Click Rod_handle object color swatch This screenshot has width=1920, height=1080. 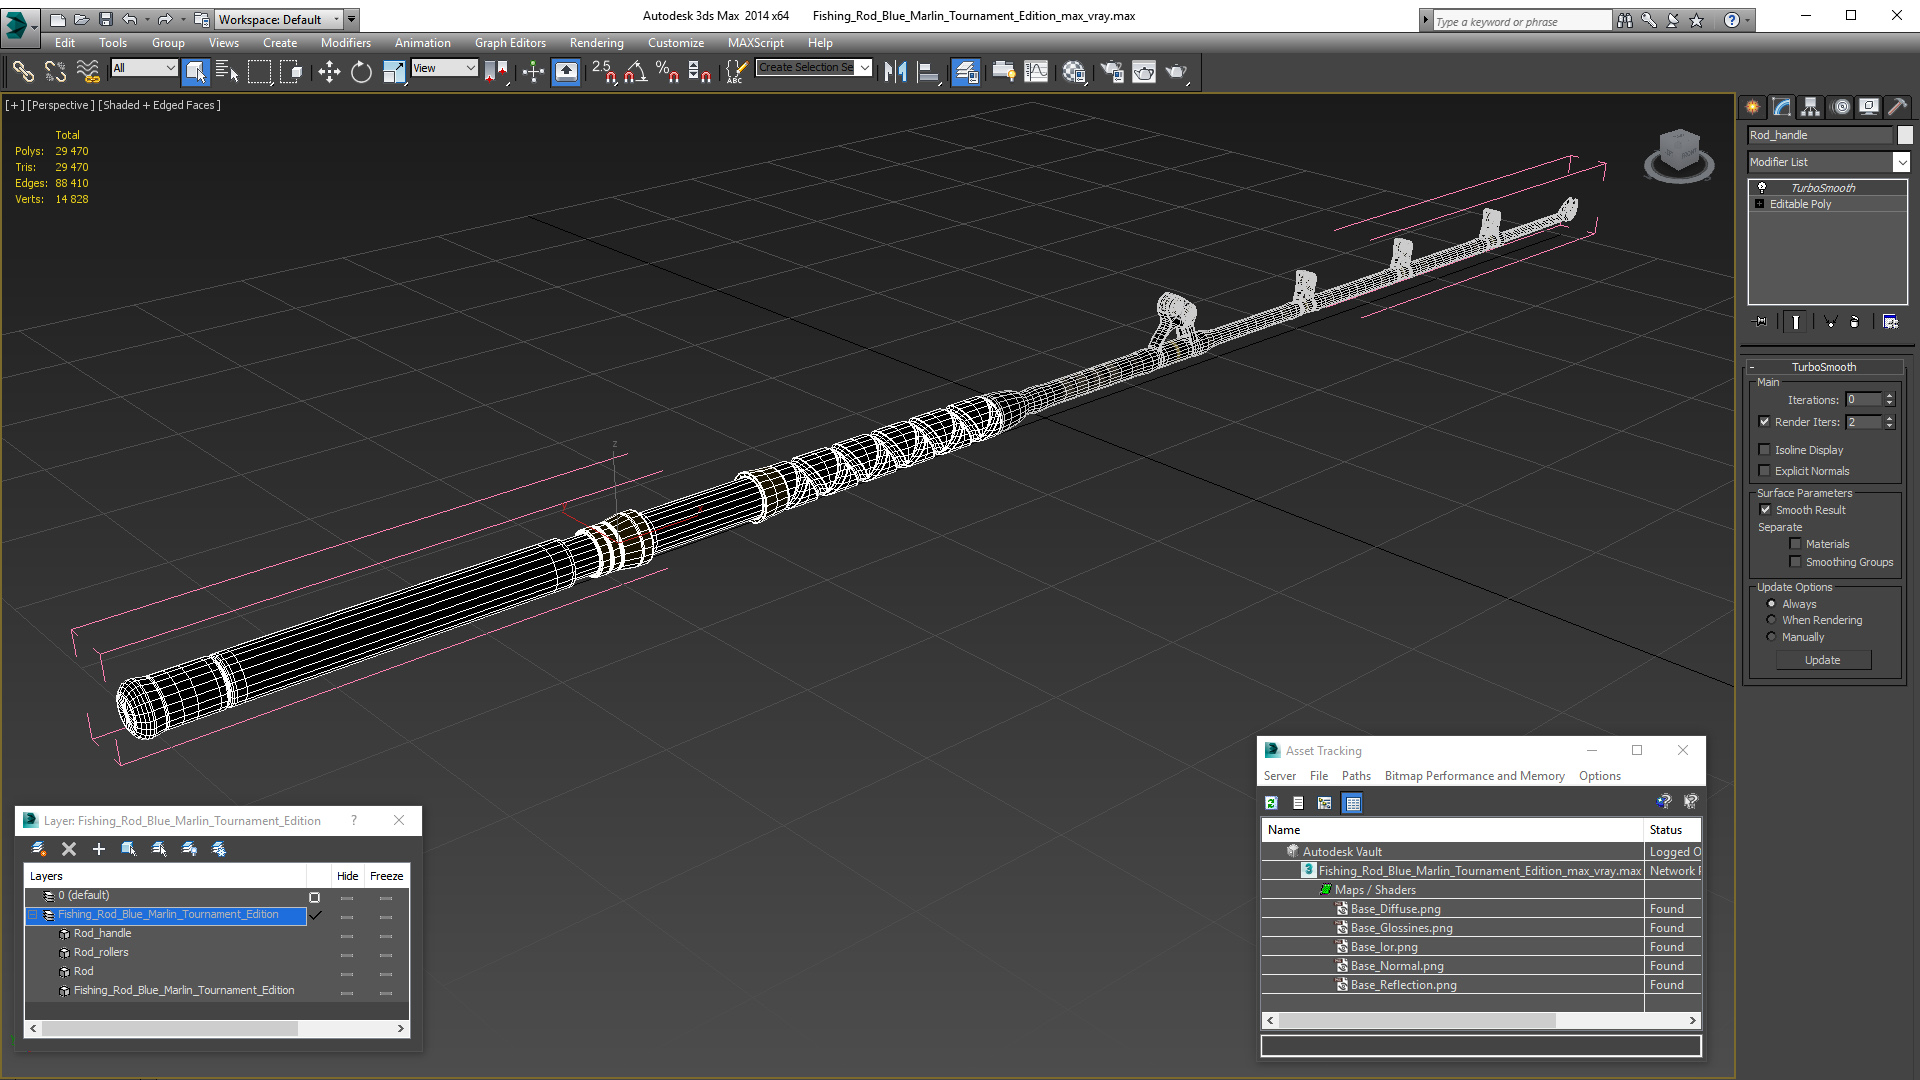(x=1904, y=135)
